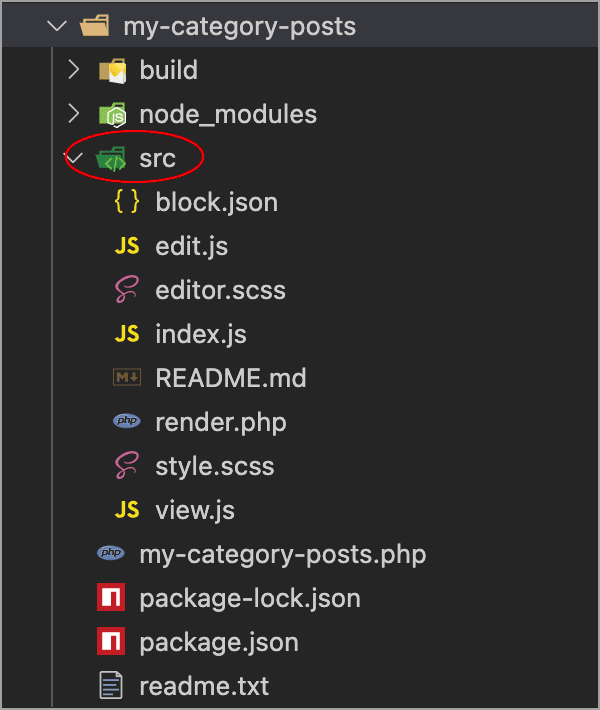
Task: Expand the build folder chevron
Action: coord(74,70)
